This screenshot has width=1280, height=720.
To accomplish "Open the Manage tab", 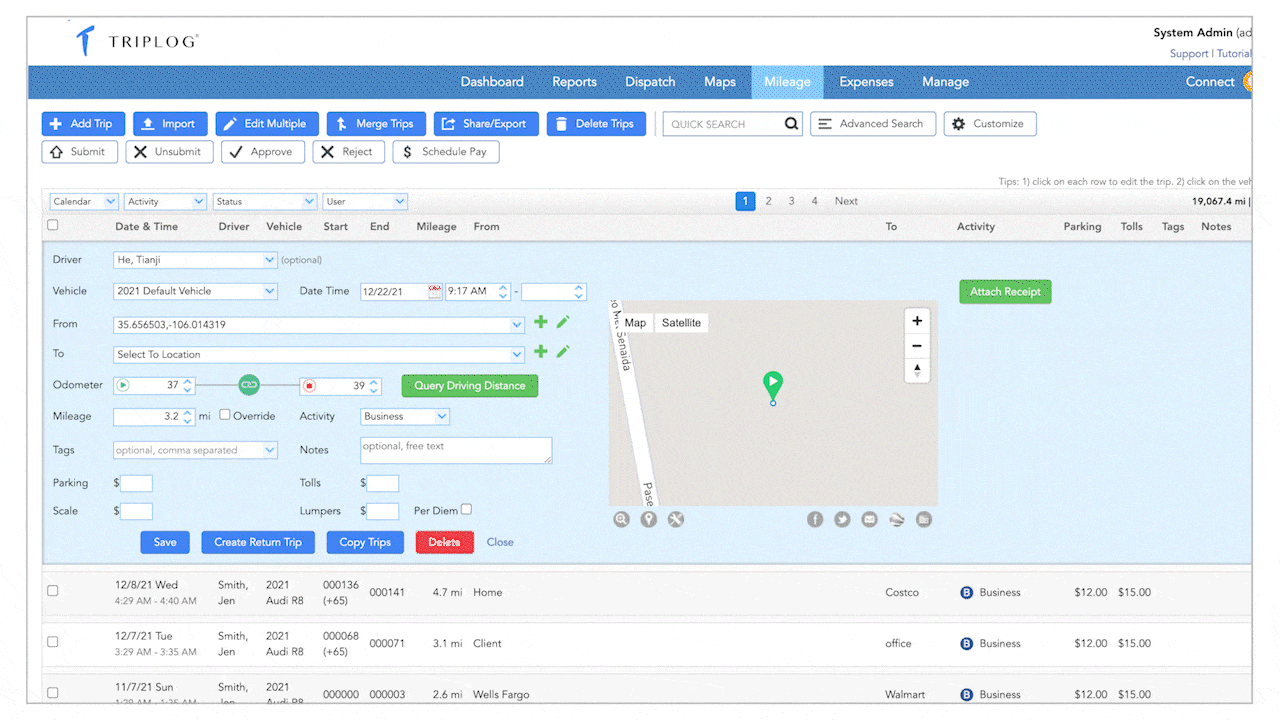I will [945, 82].
